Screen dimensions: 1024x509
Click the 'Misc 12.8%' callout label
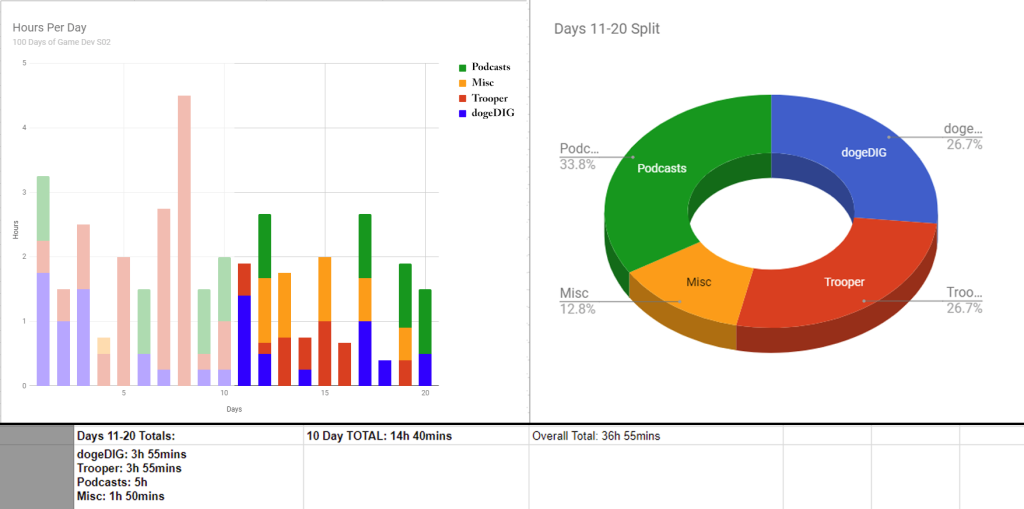(x=579, y=301)
